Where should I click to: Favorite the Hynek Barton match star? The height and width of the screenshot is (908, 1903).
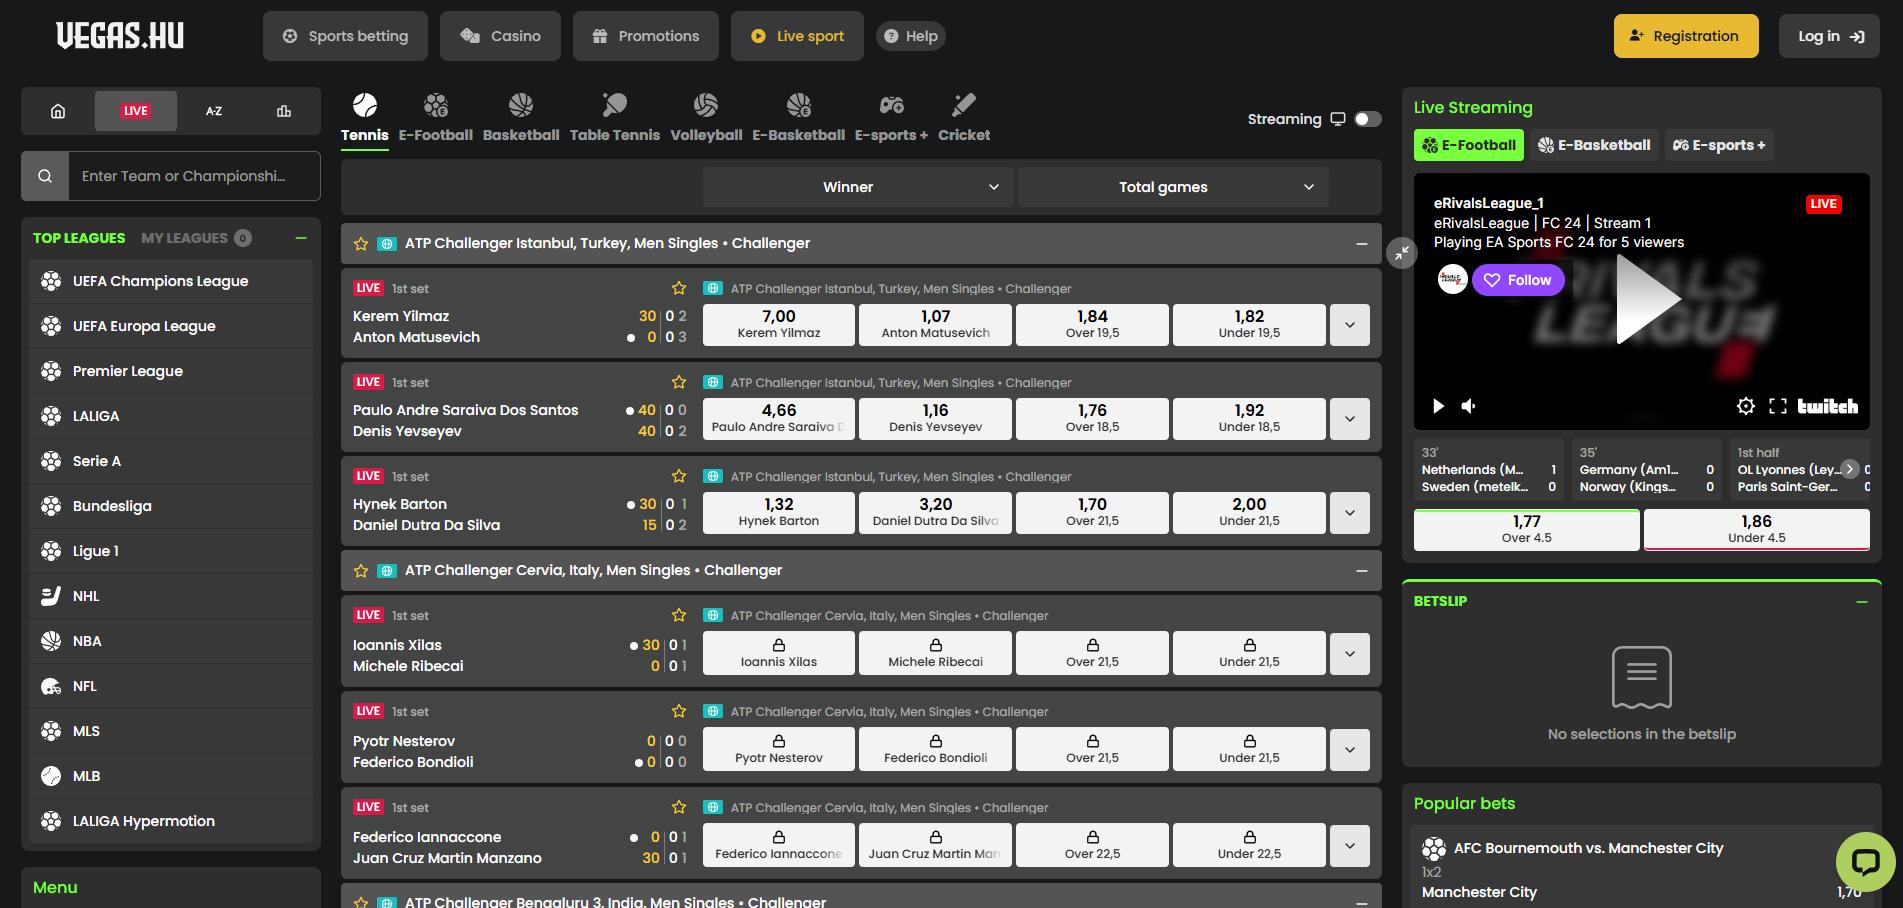click(x=679, y=476)
